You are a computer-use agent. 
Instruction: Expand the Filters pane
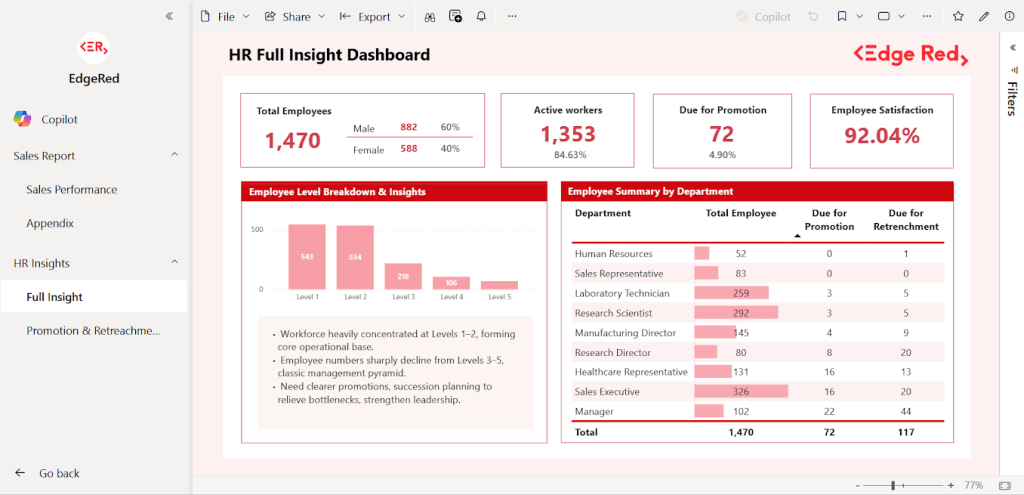pyautogui.click(x=1011, y=46)
